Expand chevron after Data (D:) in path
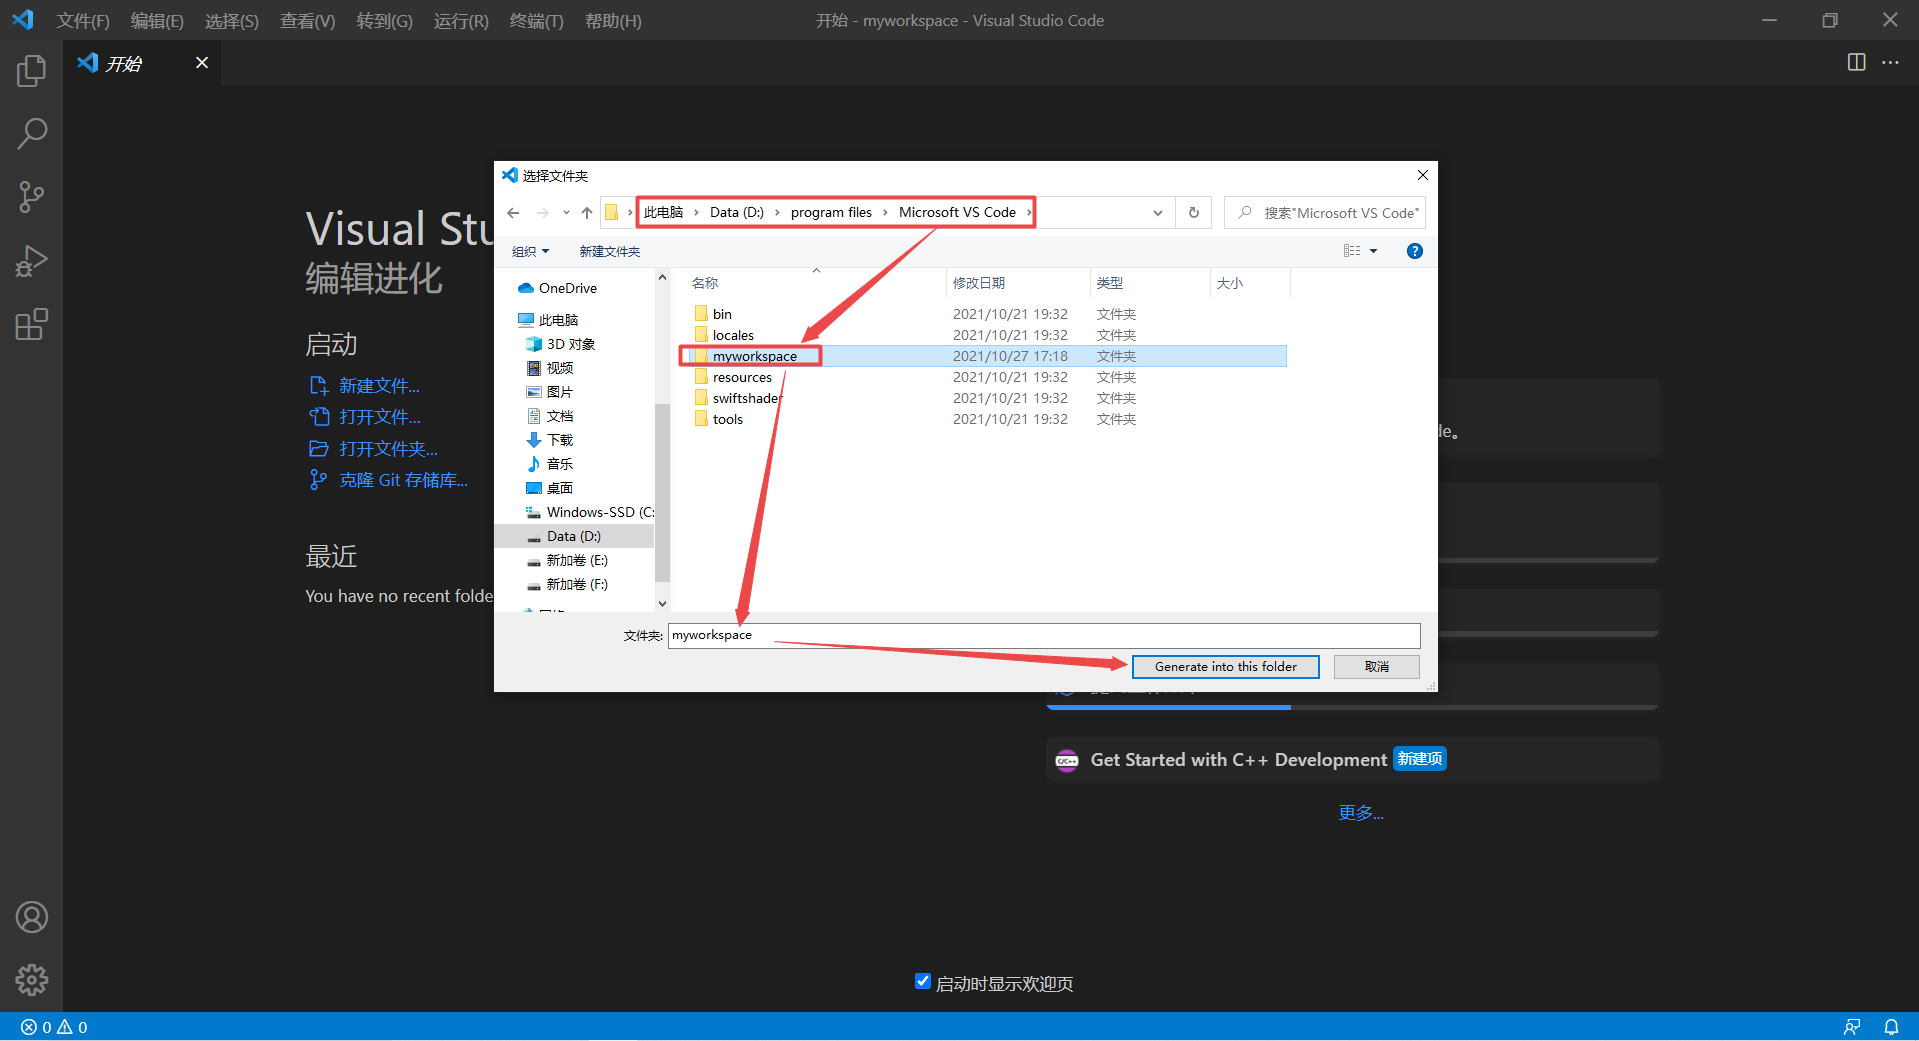The height and width of the screenshot is (1041, 1919). point(777,213)
